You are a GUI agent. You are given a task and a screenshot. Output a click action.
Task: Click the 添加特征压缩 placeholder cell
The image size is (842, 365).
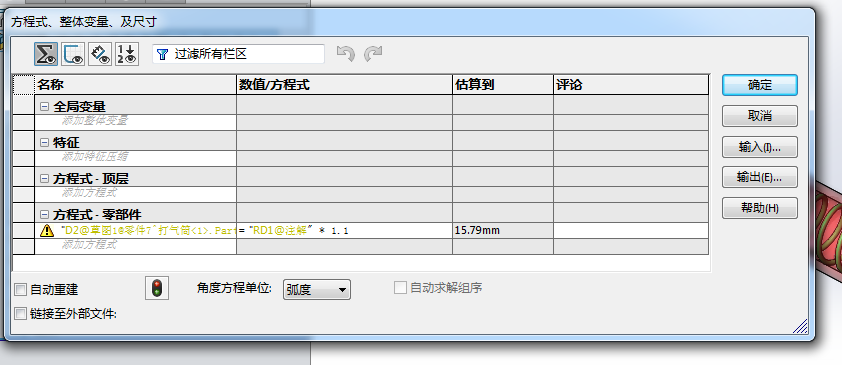(135, 158)
